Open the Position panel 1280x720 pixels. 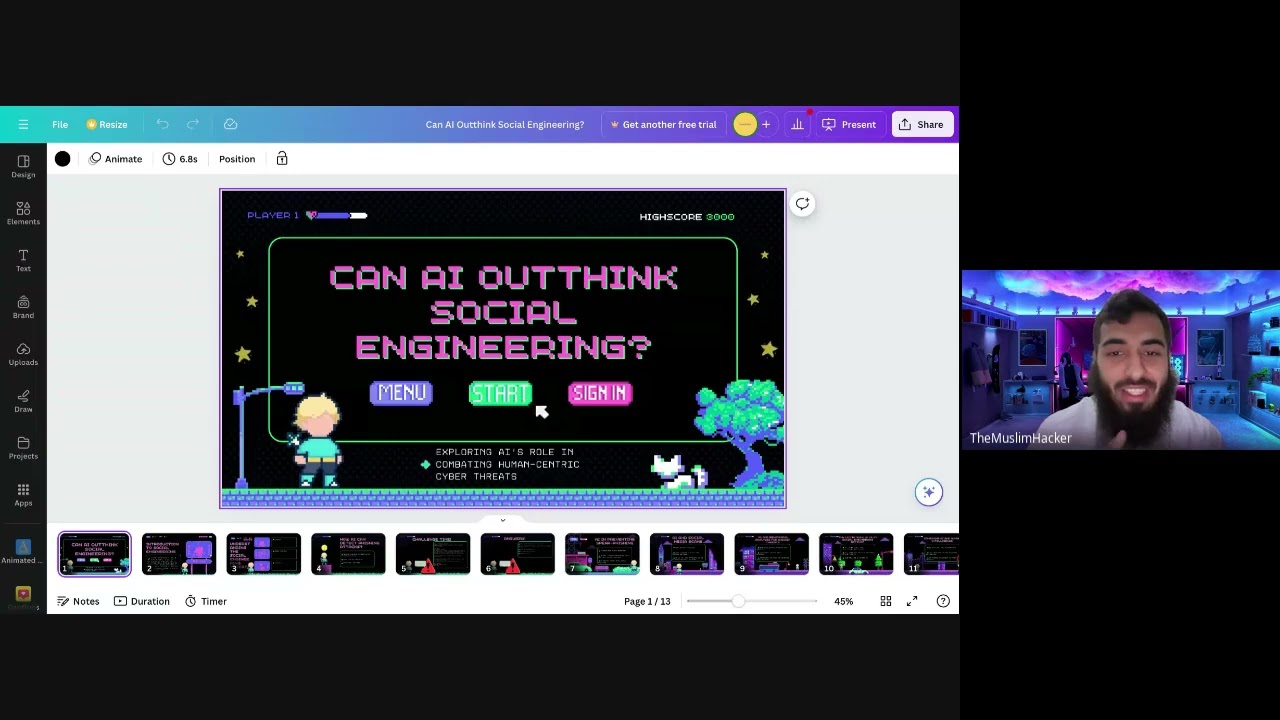tap(237, 159)
